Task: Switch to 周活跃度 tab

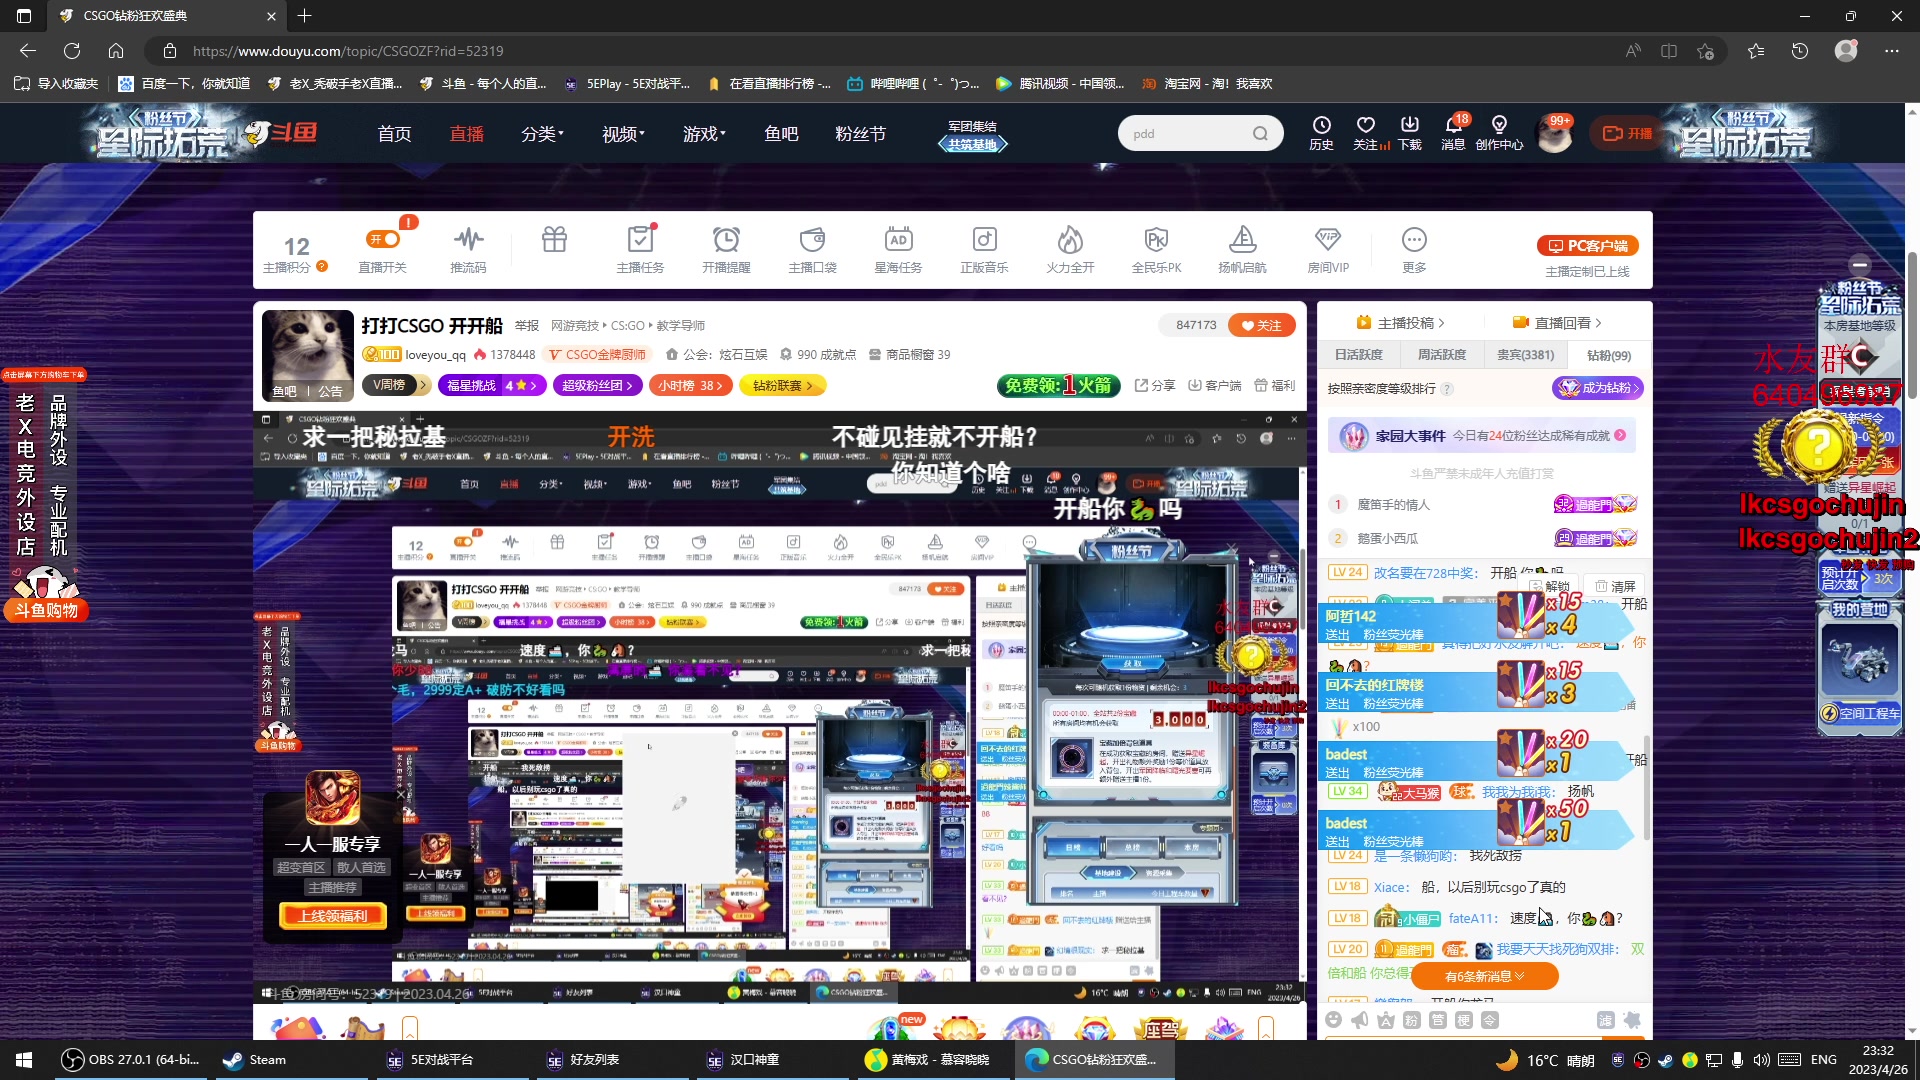Action: pyautogui.click(x=1441, y=355)
